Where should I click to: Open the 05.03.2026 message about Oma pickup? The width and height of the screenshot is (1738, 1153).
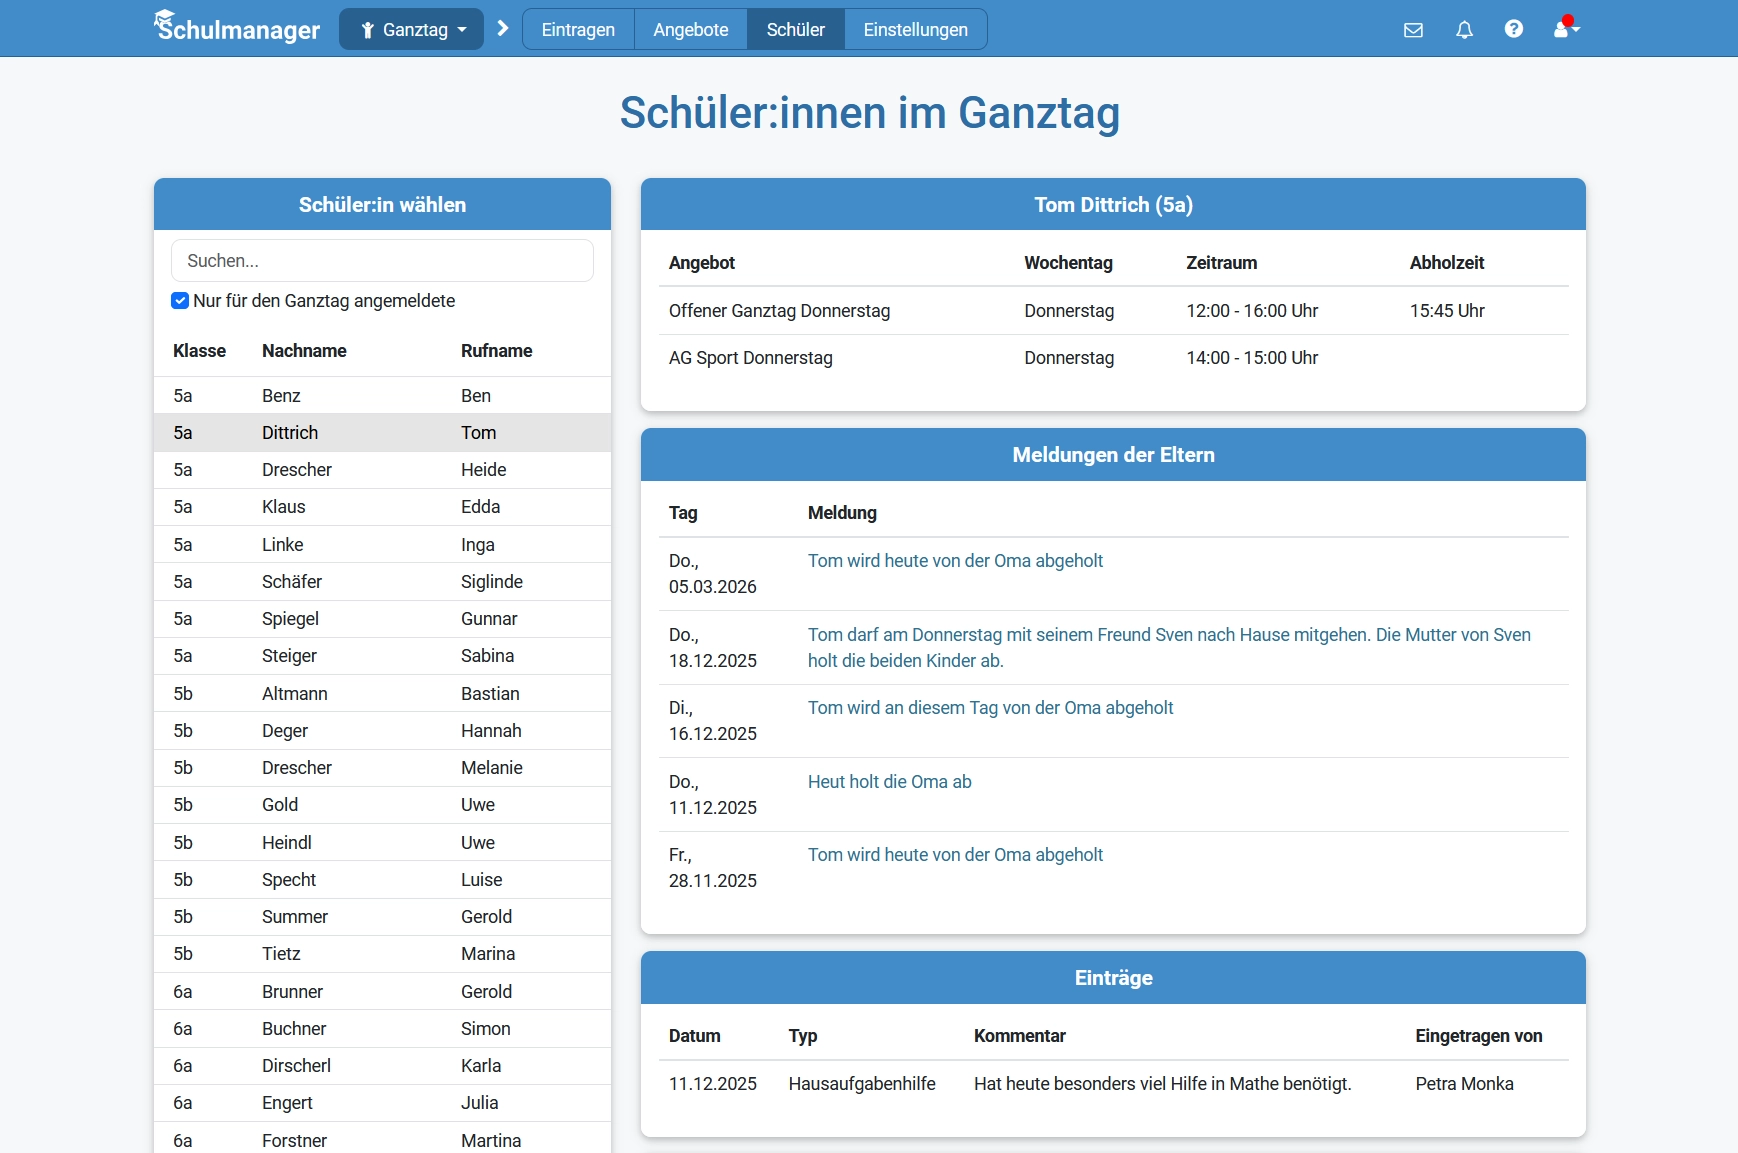coord(955,561)
